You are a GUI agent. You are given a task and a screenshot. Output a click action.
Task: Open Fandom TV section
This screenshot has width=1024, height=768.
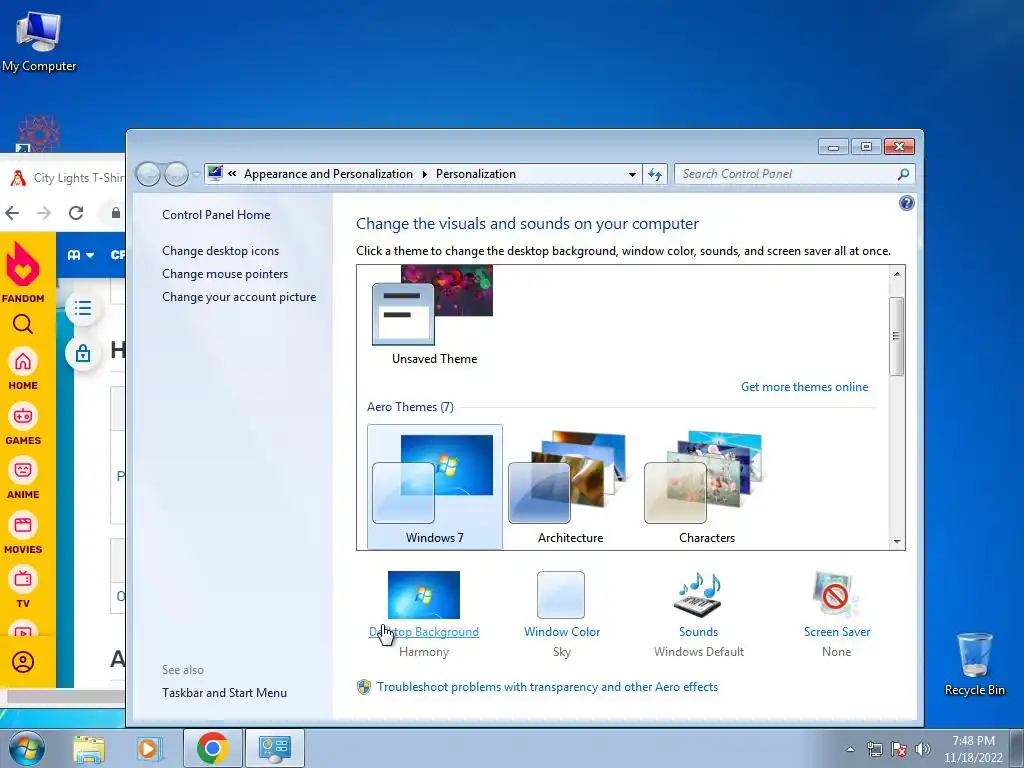coord(23,587)
